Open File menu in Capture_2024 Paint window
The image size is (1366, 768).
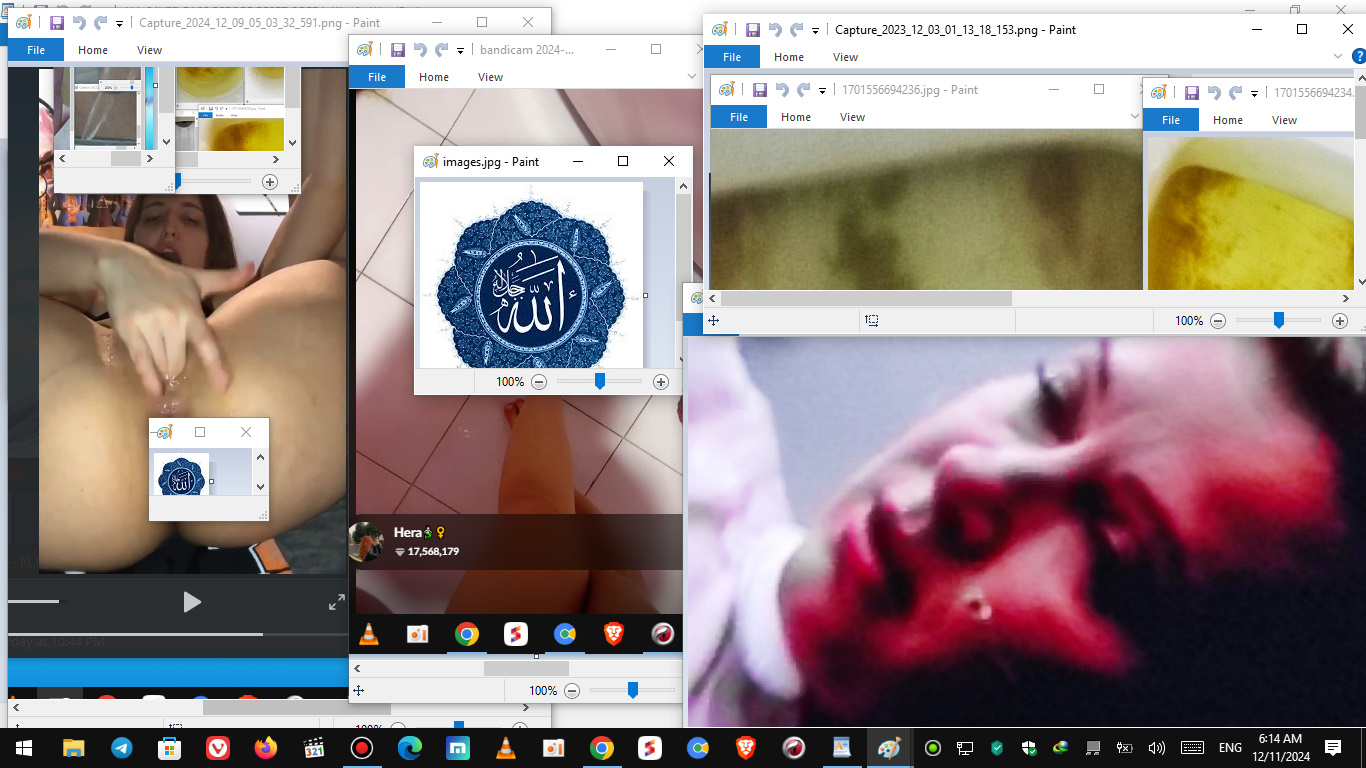pos(36,50)
